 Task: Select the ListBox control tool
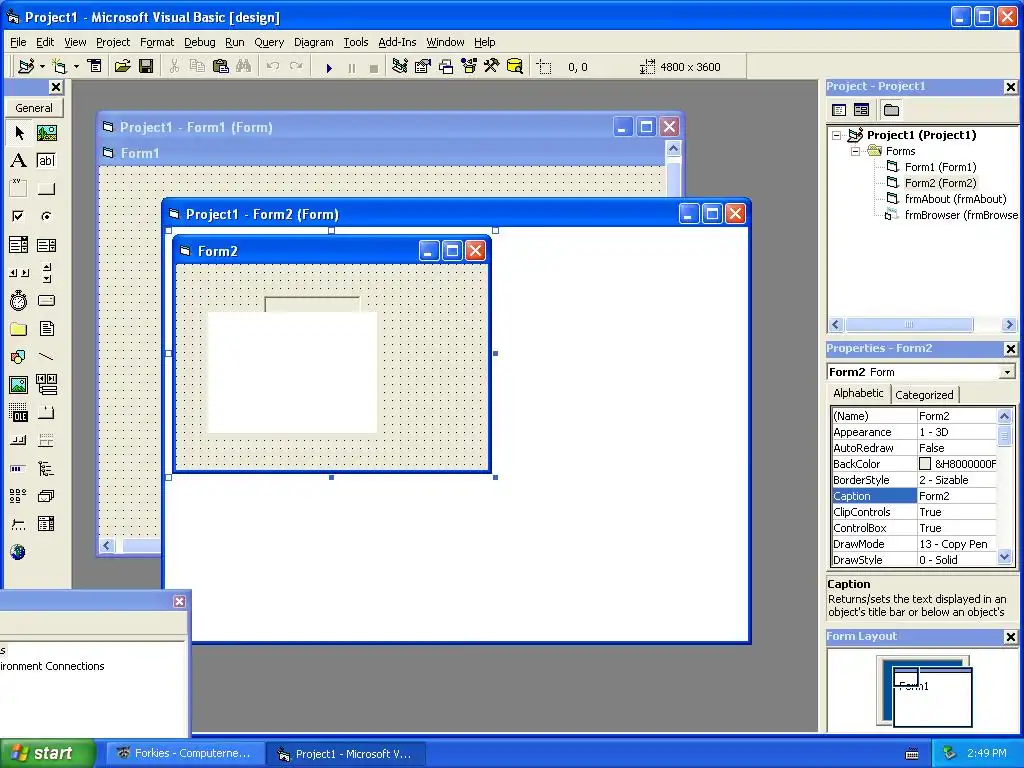tap(46, 245)
